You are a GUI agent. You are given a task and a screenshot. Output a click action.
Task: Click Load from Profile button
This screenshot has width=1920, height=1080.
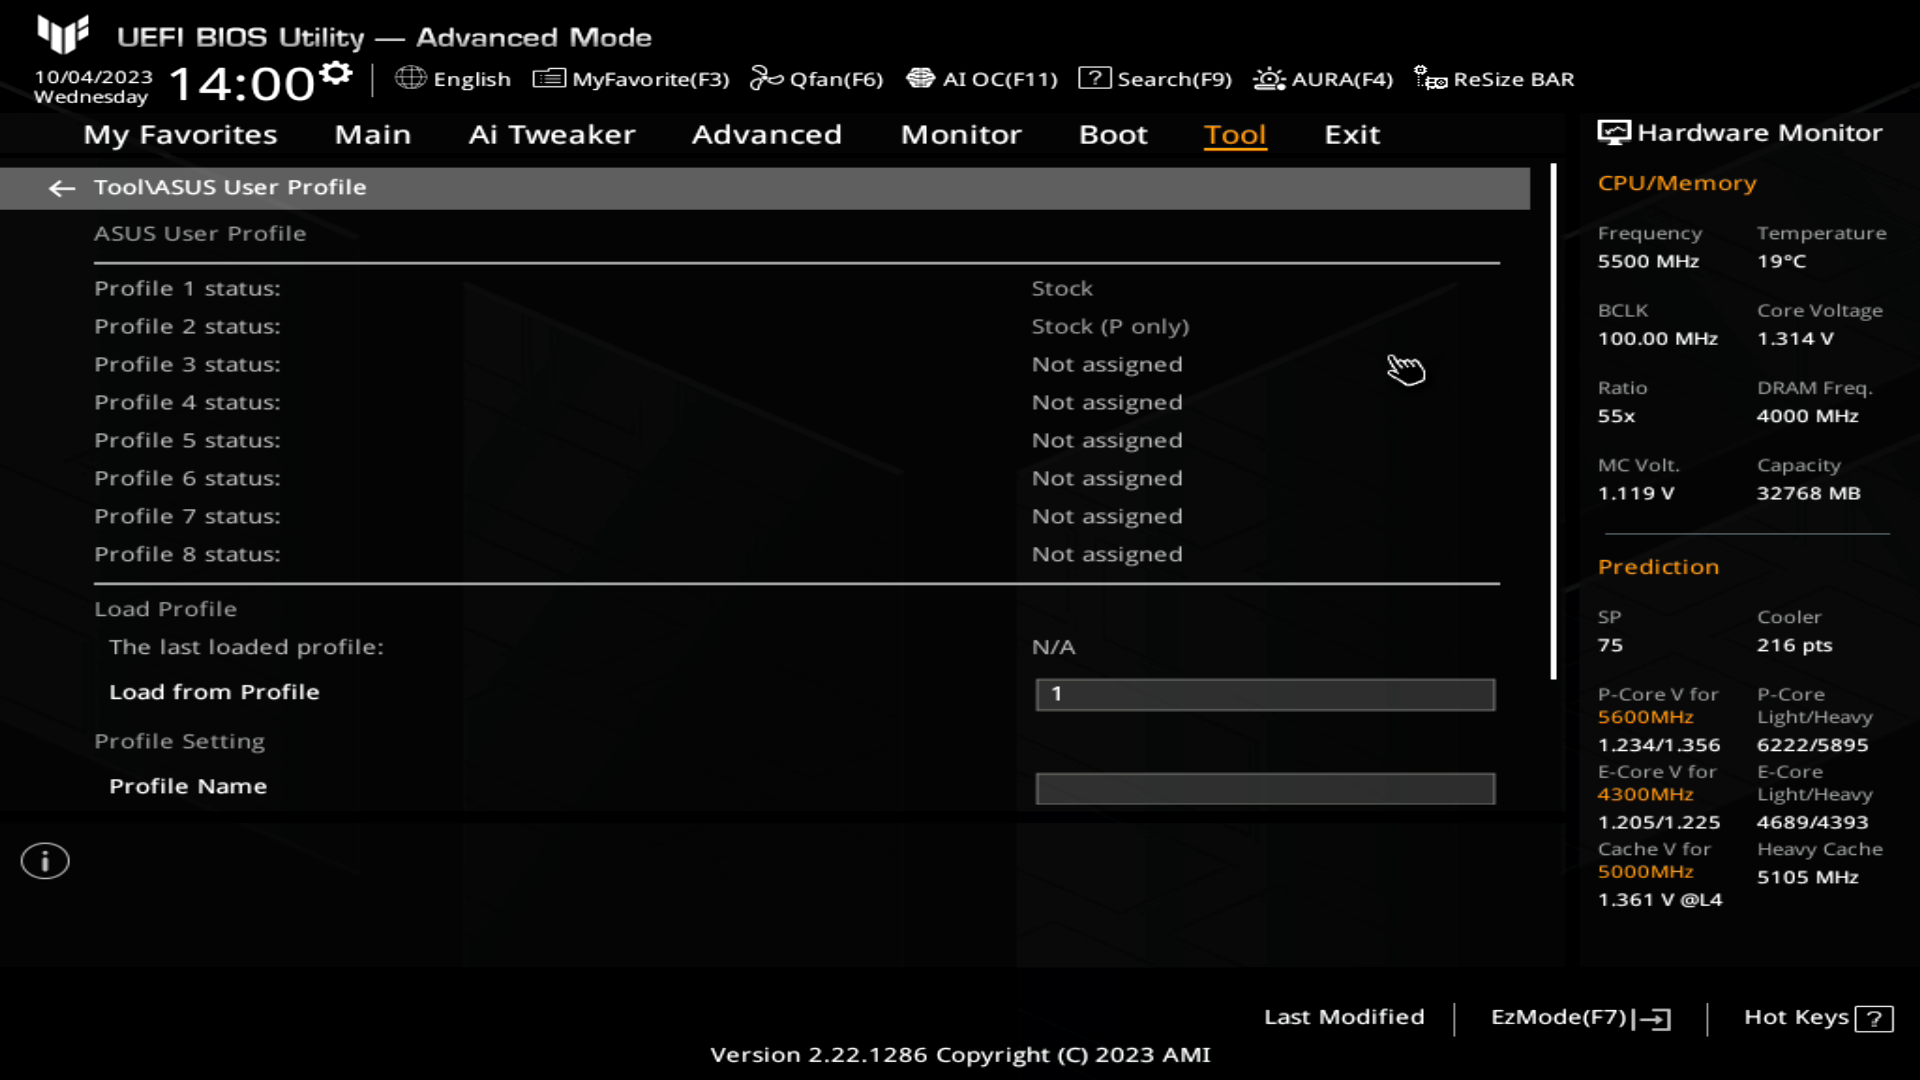214,691
